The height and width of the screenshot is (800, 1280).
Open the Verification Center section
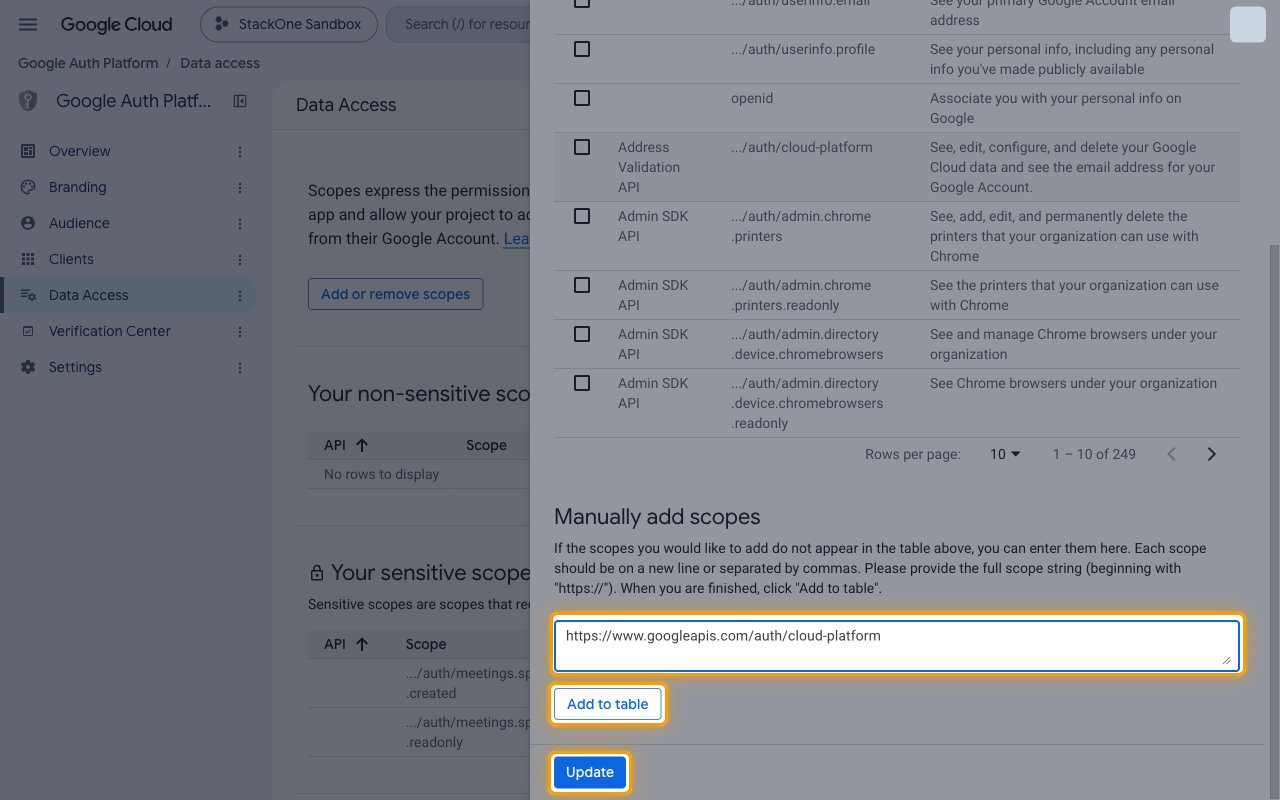(x=110, y=331)
